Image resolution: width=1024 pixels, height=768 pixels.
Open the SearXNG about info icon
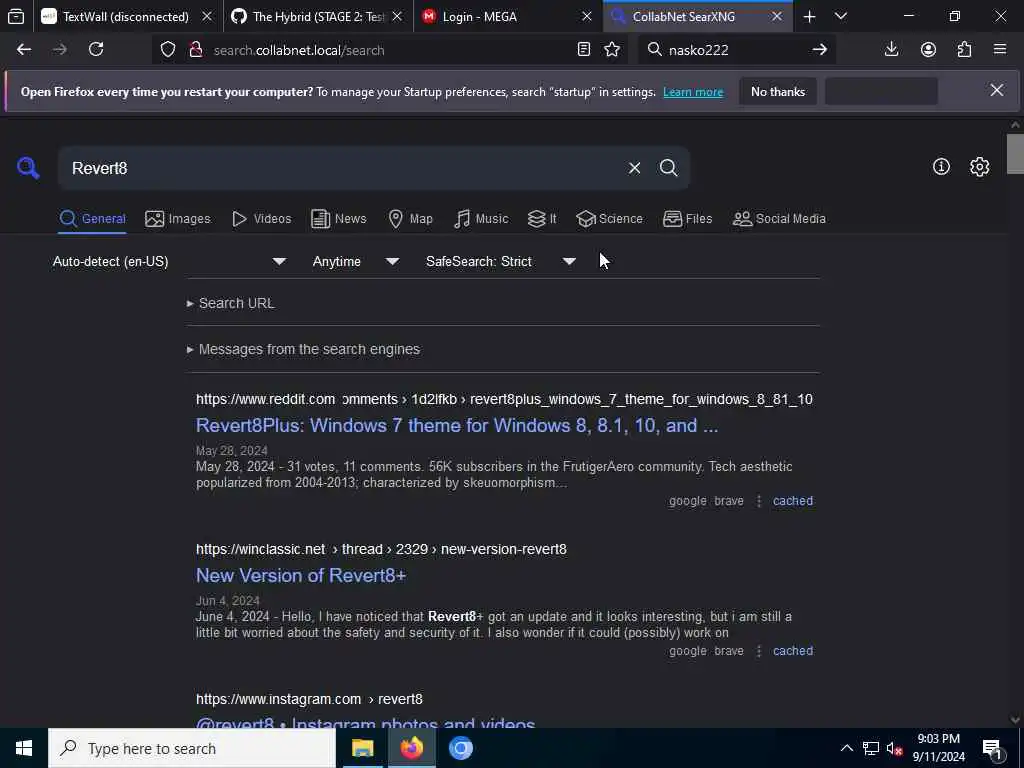pyautogui.click(x=941, y=167)
